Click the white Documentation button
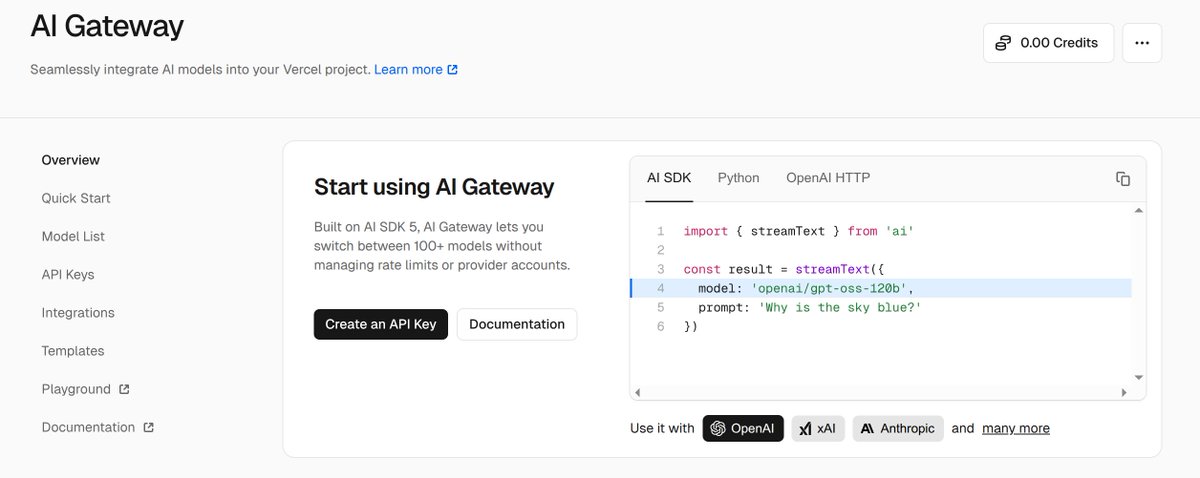 click(x=517, y=324)
